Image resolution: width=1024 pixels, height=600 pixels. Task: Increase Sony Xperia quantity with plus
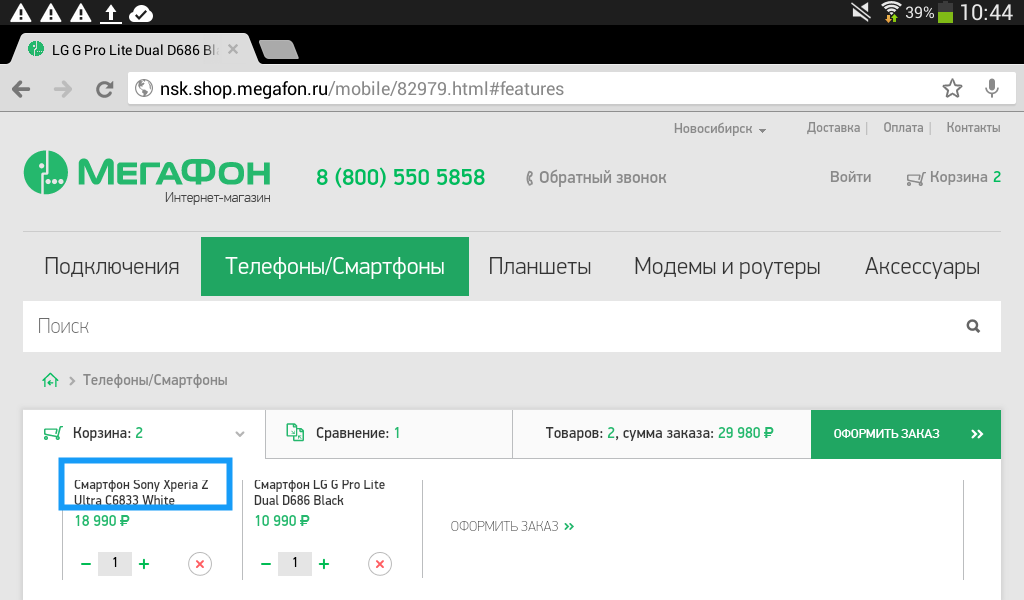click(144, 564)
